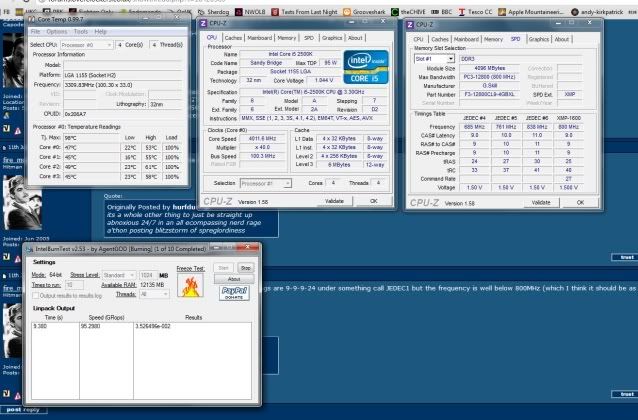
Task: Click the Max Bandwidth PC3-12800 (800 MHz) value
Action: coord(489,77)
